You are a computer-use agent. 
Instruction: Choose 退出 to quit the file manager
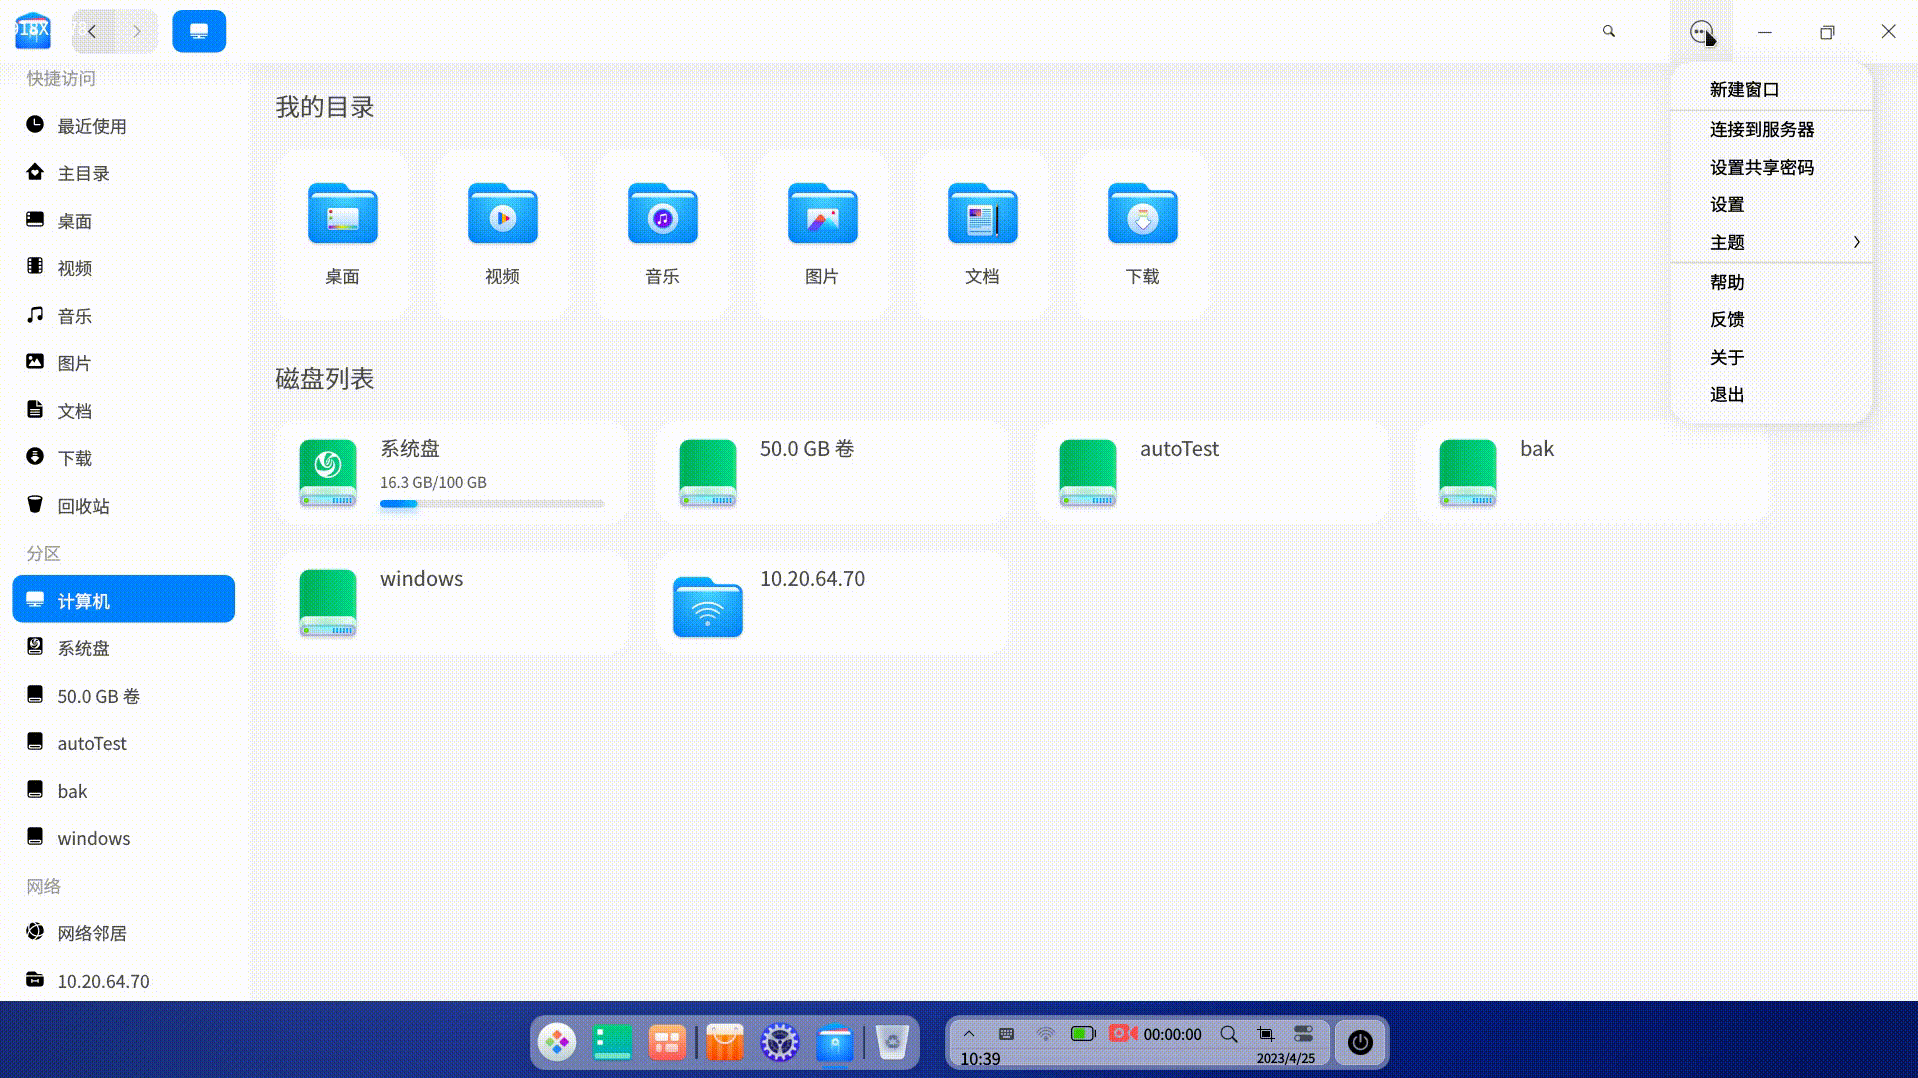[1771, 395]
